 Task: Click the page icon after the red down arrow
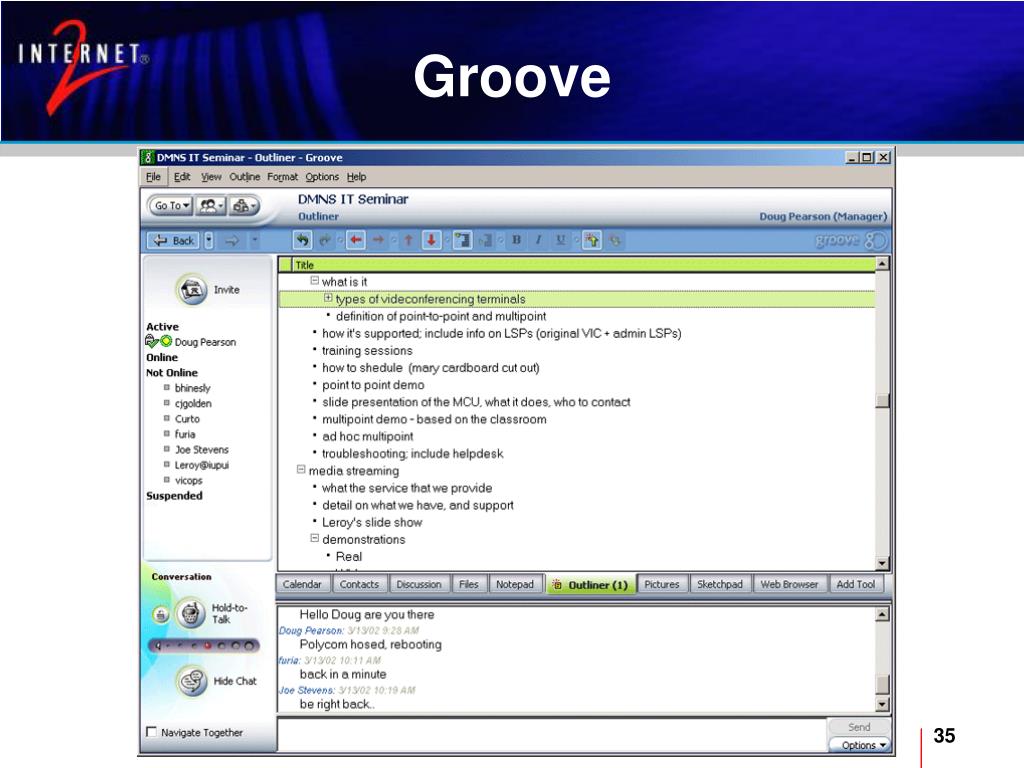click(462, 240)
